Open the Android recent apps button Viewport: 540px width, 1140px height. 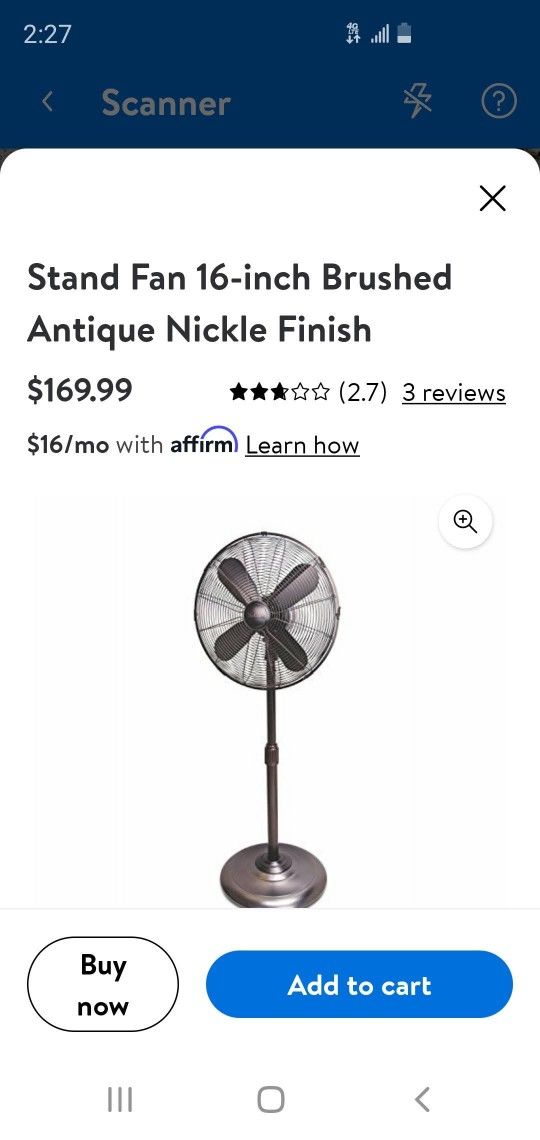[x=120, y=1099]
